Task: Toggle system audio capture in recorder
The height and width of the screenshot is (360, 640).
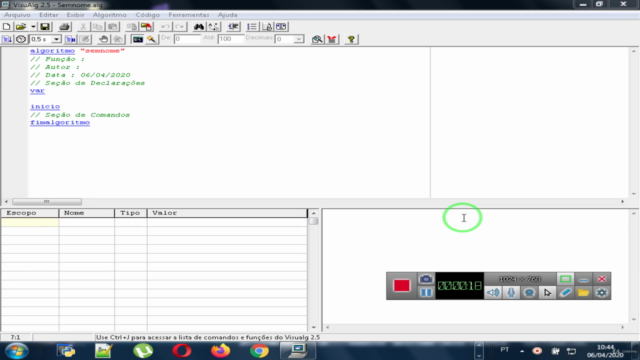Action: click(x=493, y=293)
